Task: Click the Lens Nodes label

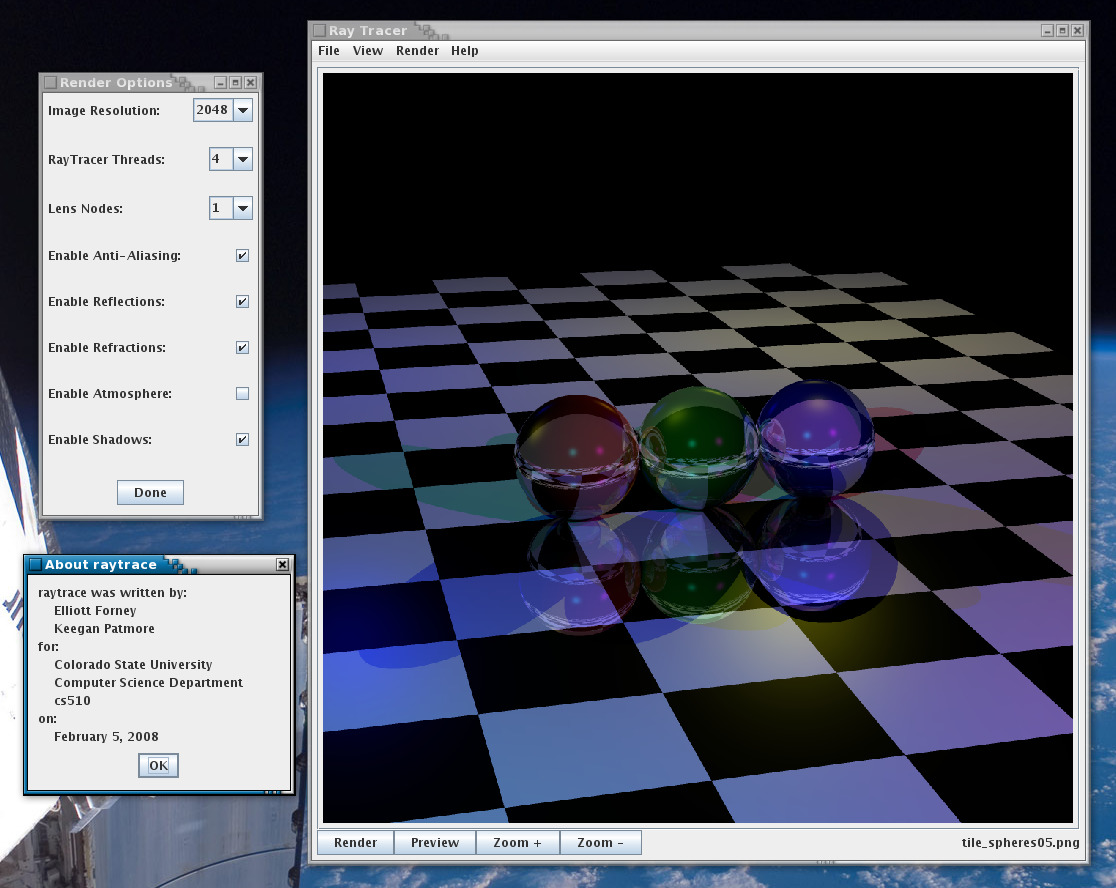Action: (x=85, y=208)
